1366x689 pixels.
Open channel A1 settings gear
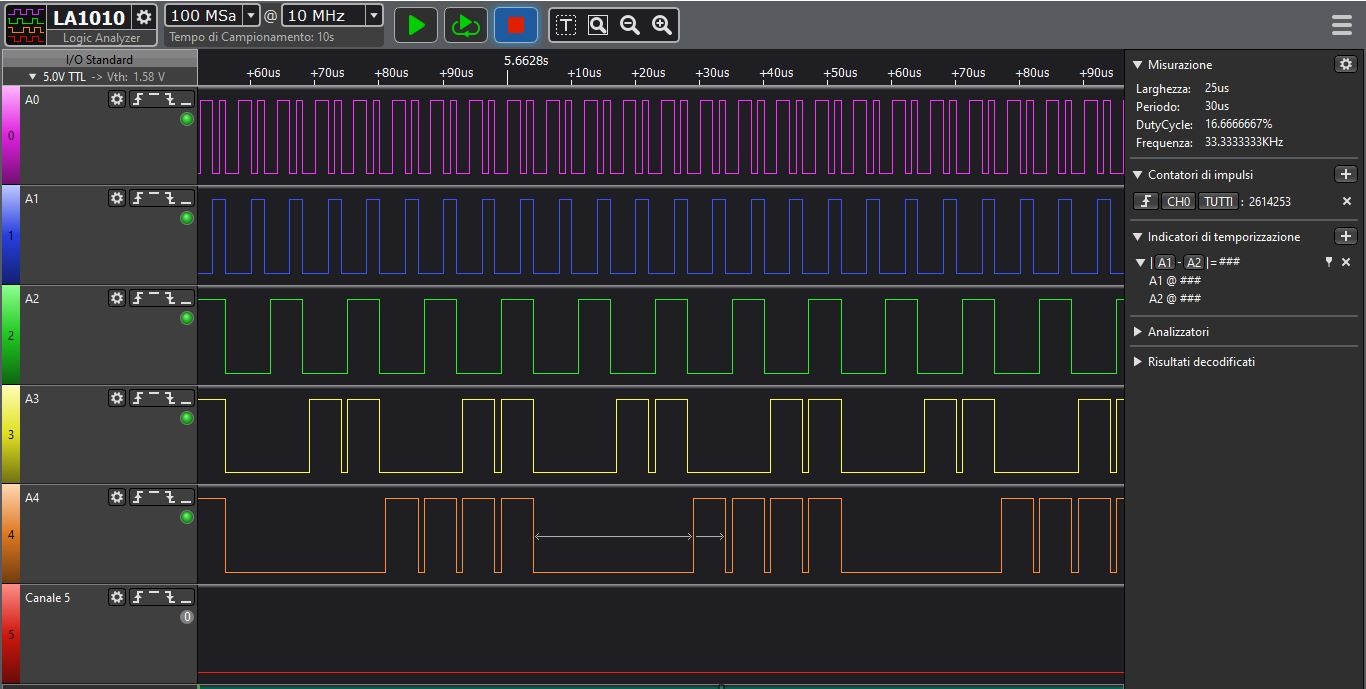click(x=117, y=198)
